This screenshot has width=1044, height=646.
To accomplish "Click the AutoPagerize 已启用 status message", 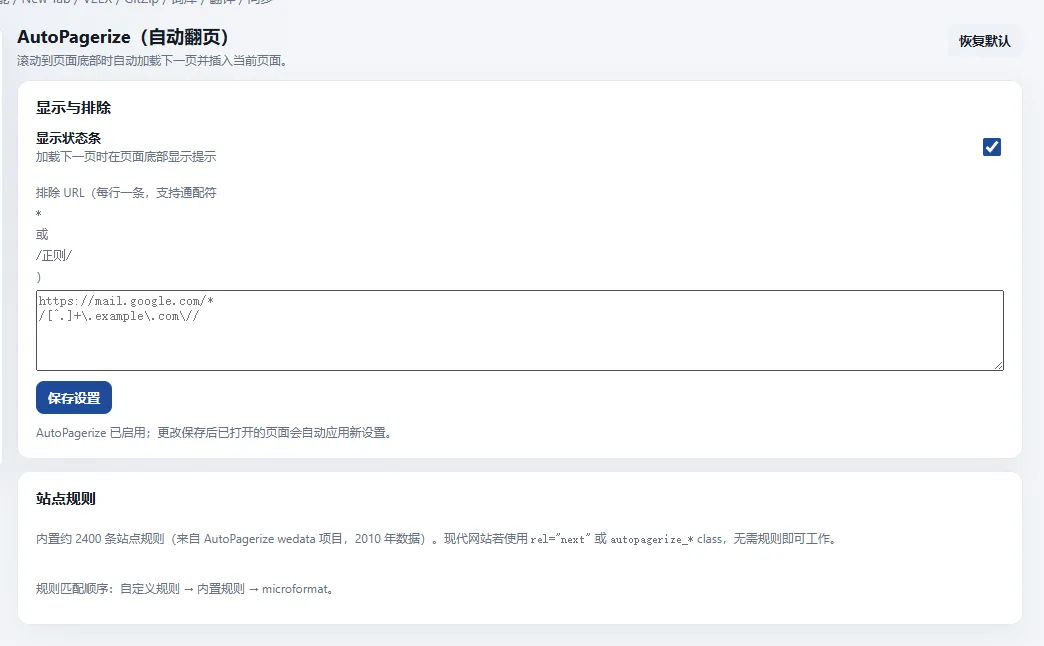I will click(x=214, y=432).
